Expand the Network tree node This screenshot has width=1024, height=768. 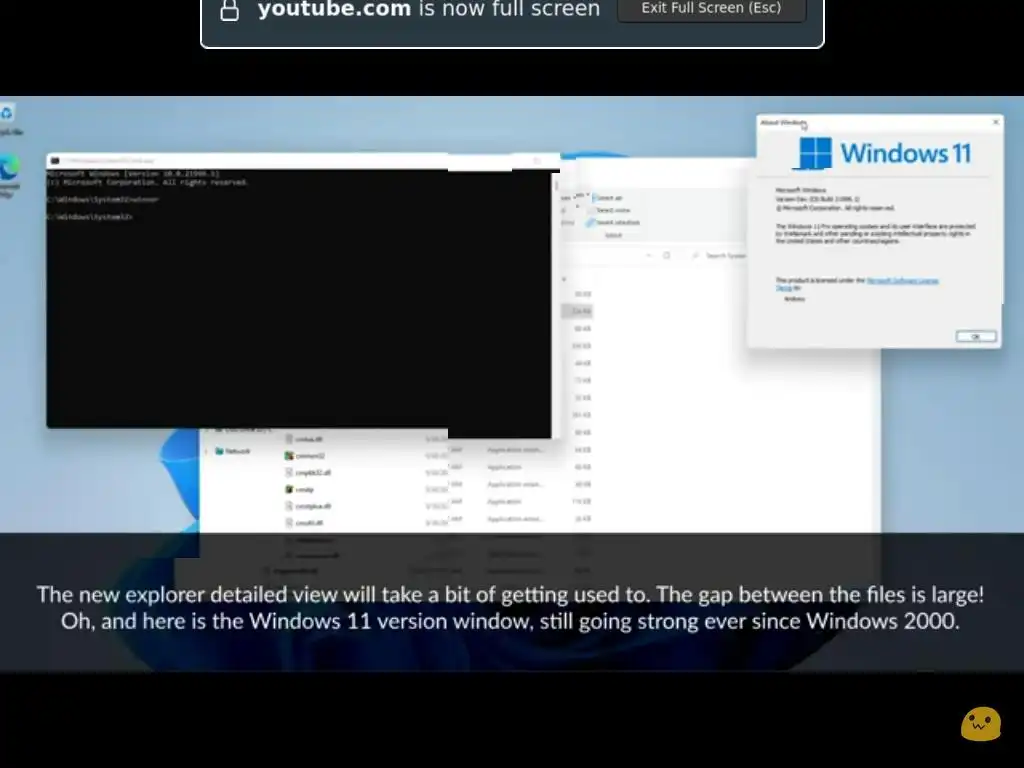pyautogui.click(x=206, y=451)
